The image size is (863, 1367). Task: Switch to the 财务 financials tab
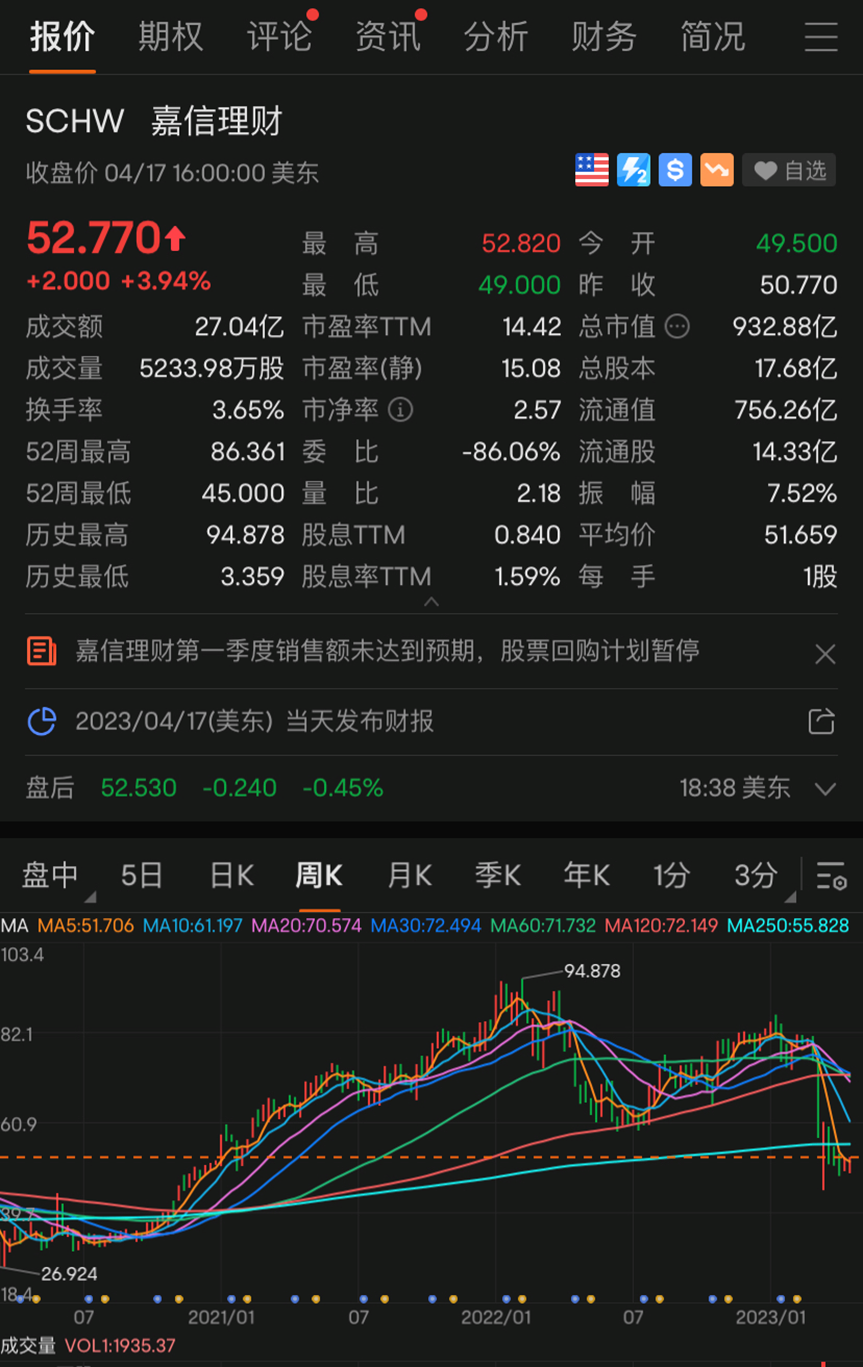point(604,36)
